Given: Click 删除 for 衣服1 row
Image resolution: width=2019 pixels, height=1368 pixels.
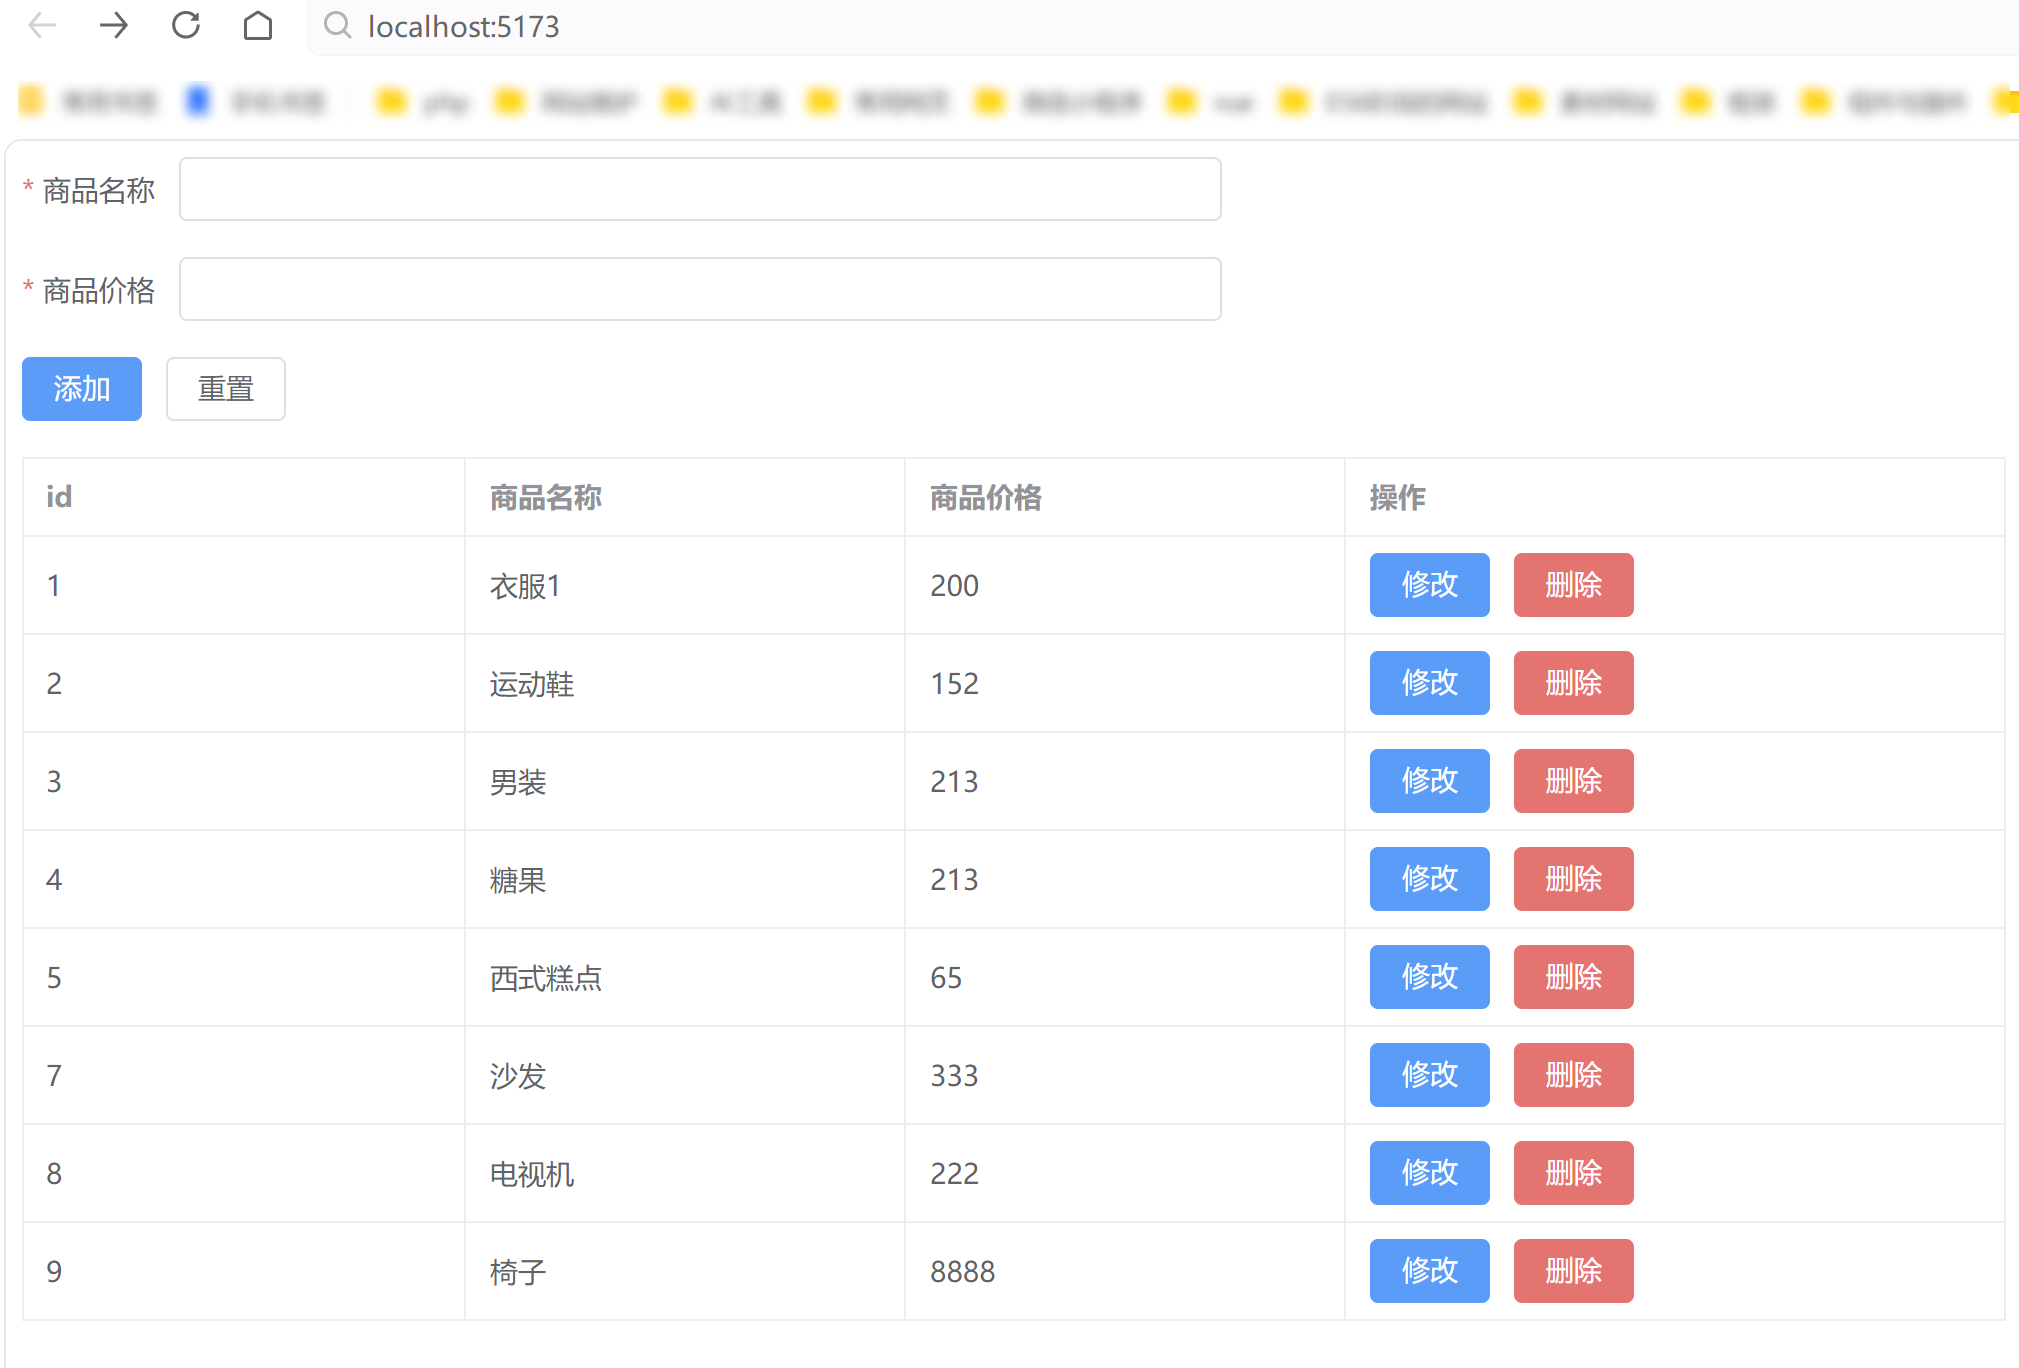Looking at the screenshot, I should [1572, 585].
